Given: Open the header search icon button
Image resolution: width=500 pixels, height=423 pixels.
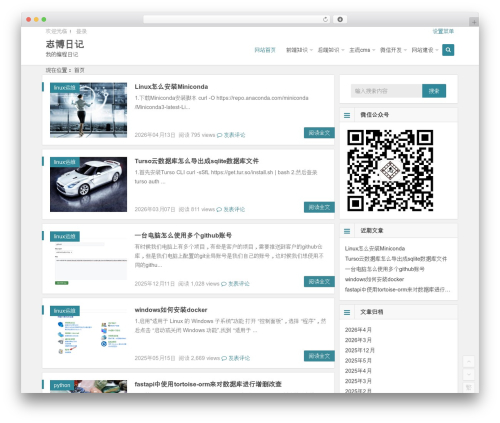Looking at the screenshot, I should [448, 50].
